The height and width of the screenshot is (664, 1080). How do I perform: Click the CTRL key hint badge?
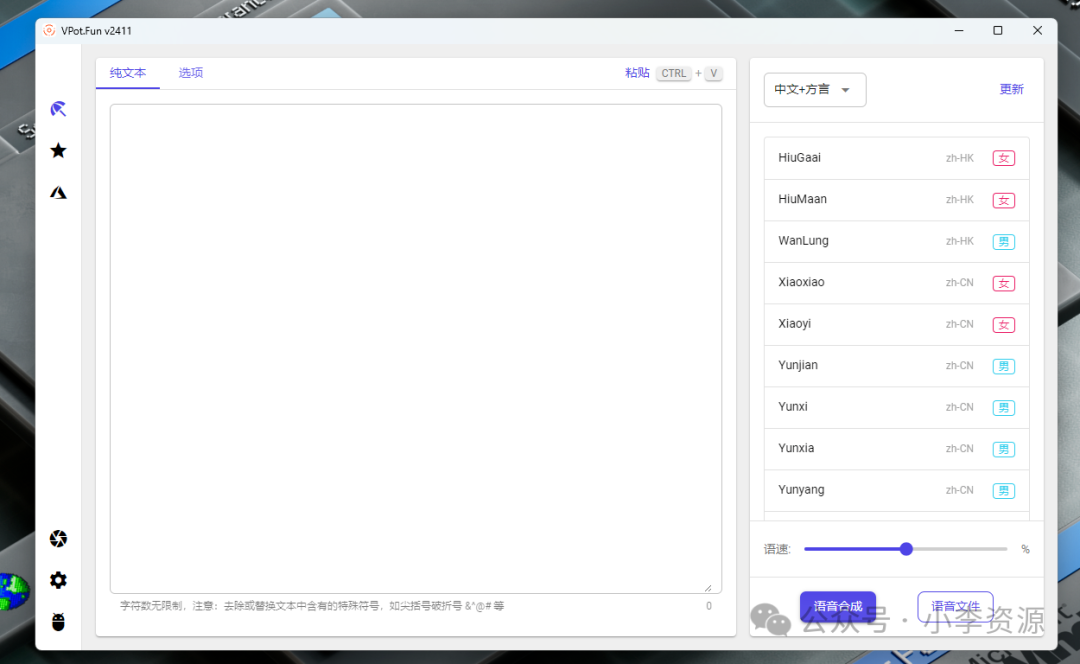[674, 73]
